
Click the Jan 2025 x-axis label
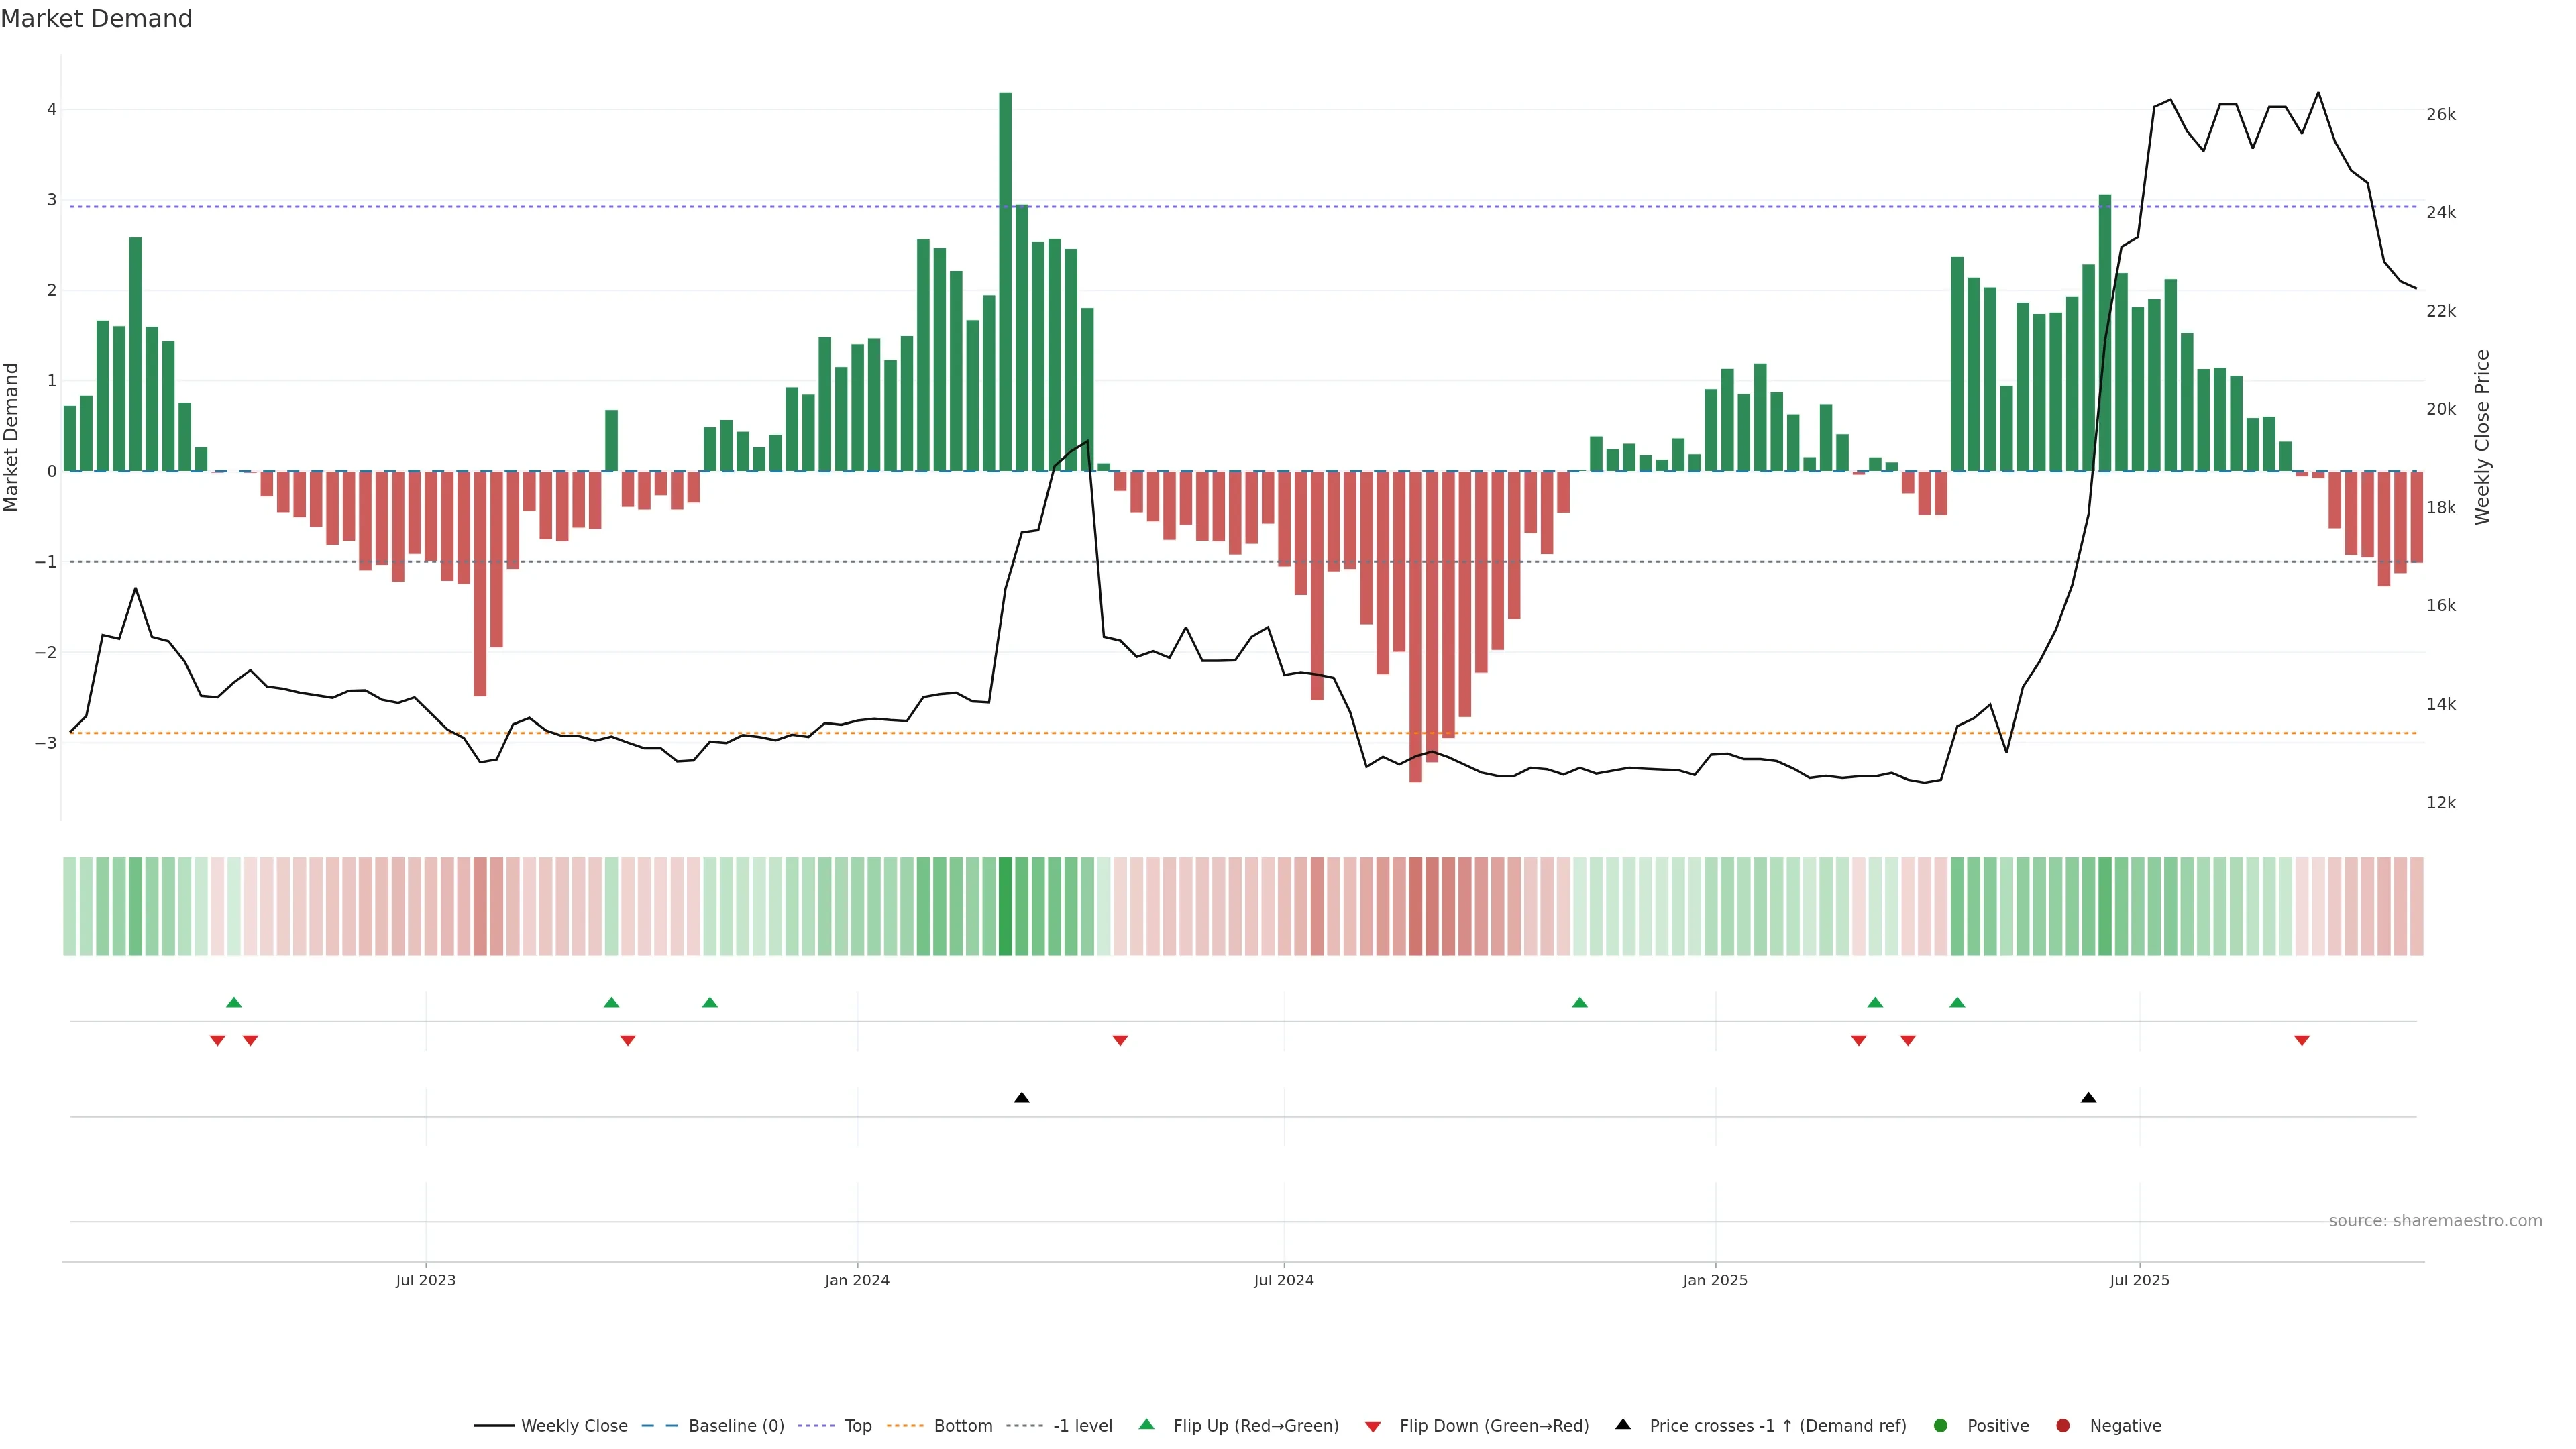coord(1715,1280)
